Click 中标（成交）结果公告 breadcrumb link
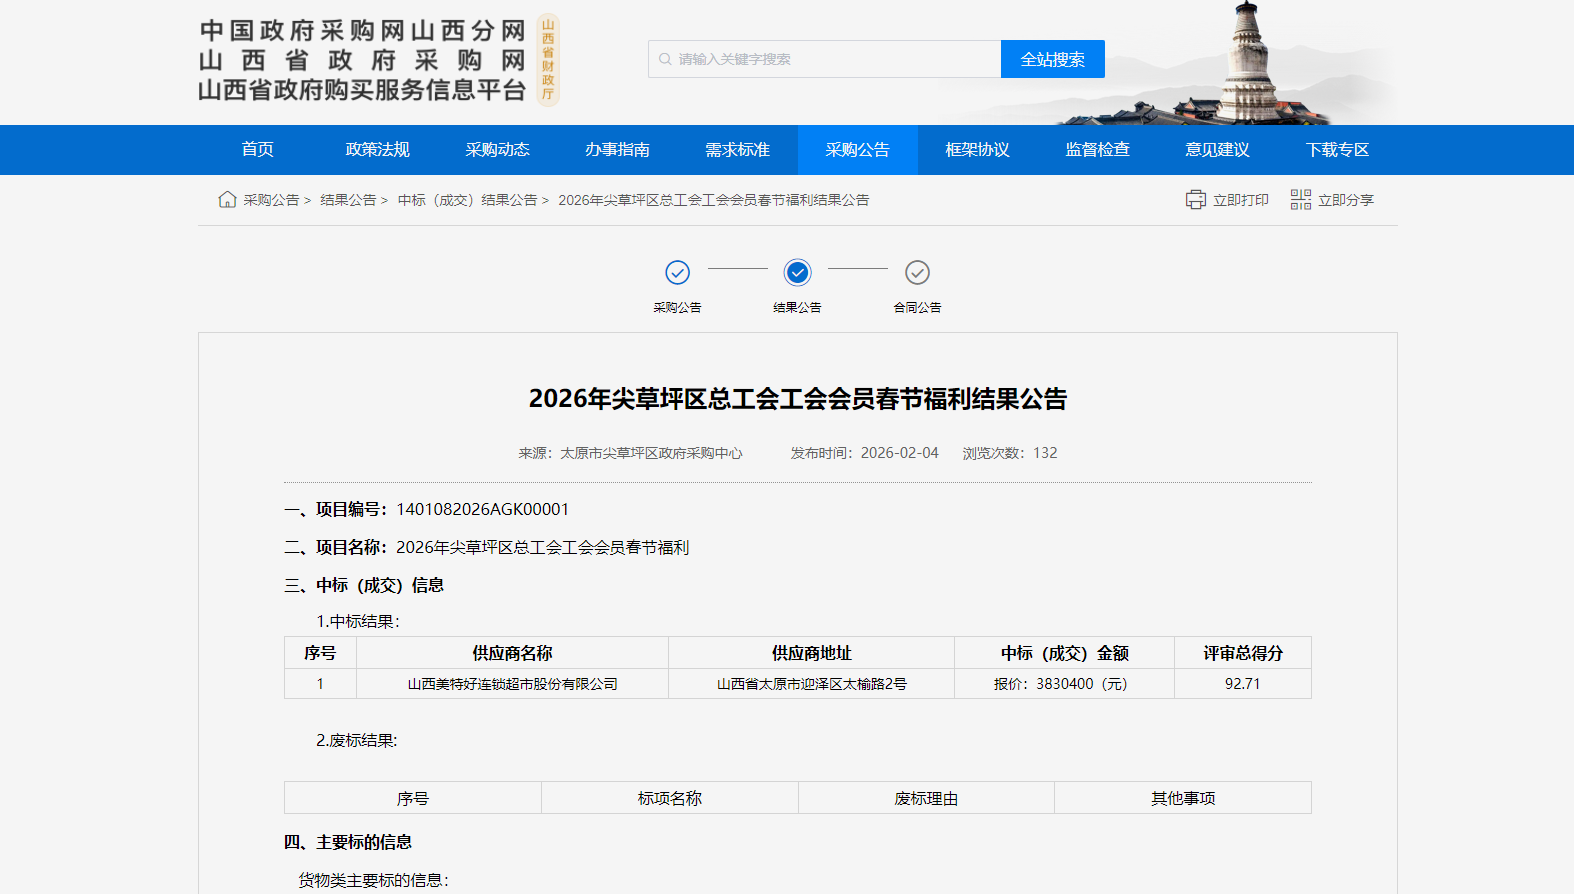The height and width of the screenshot is (894, 1574). coord(467,200)
